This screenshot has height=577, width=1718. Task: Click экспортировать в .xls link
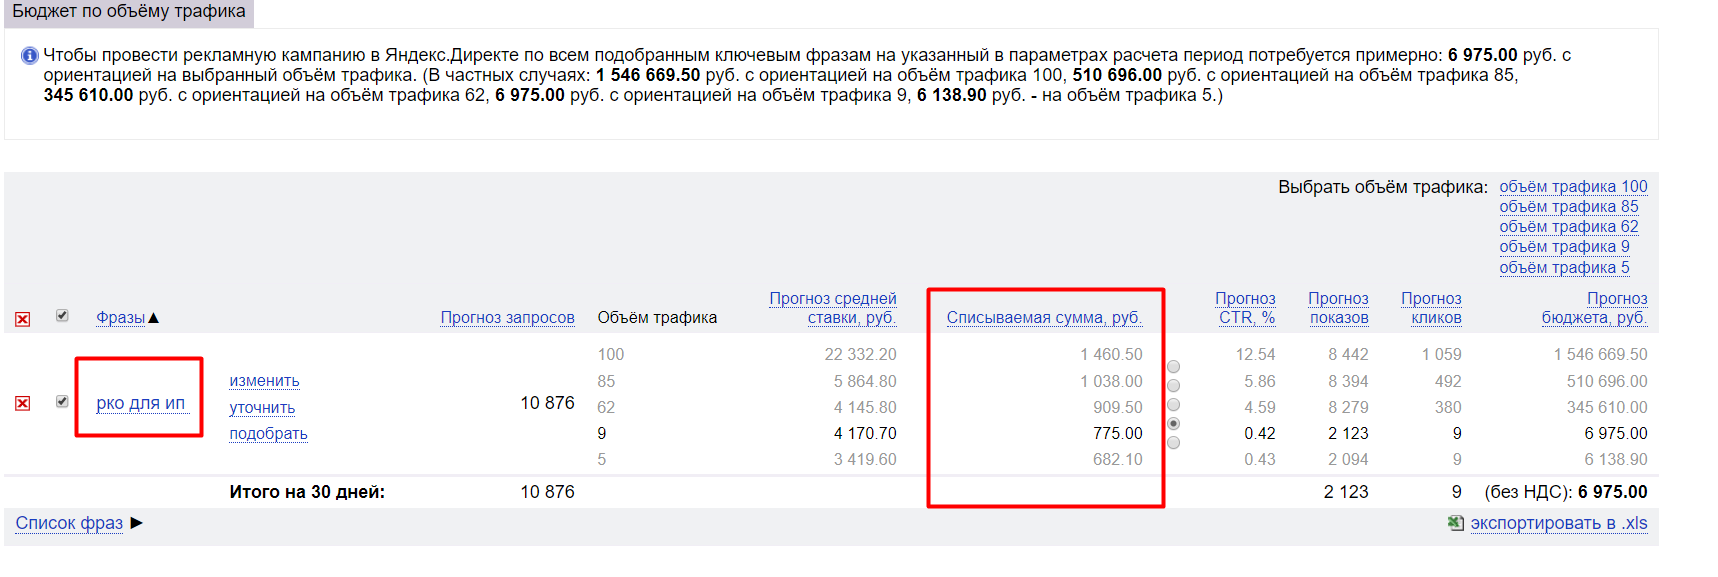point(1558,523)
